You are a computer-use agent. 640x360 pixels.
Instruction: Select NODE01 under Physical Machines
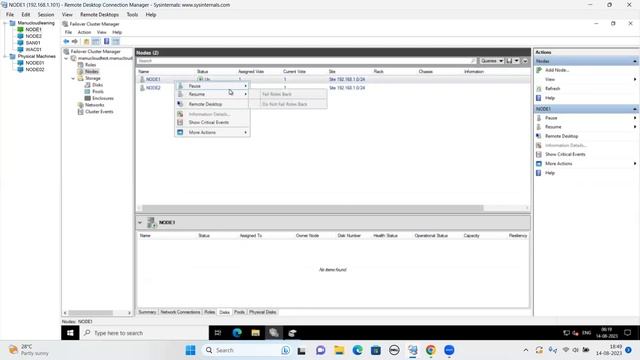coord(34,63)
